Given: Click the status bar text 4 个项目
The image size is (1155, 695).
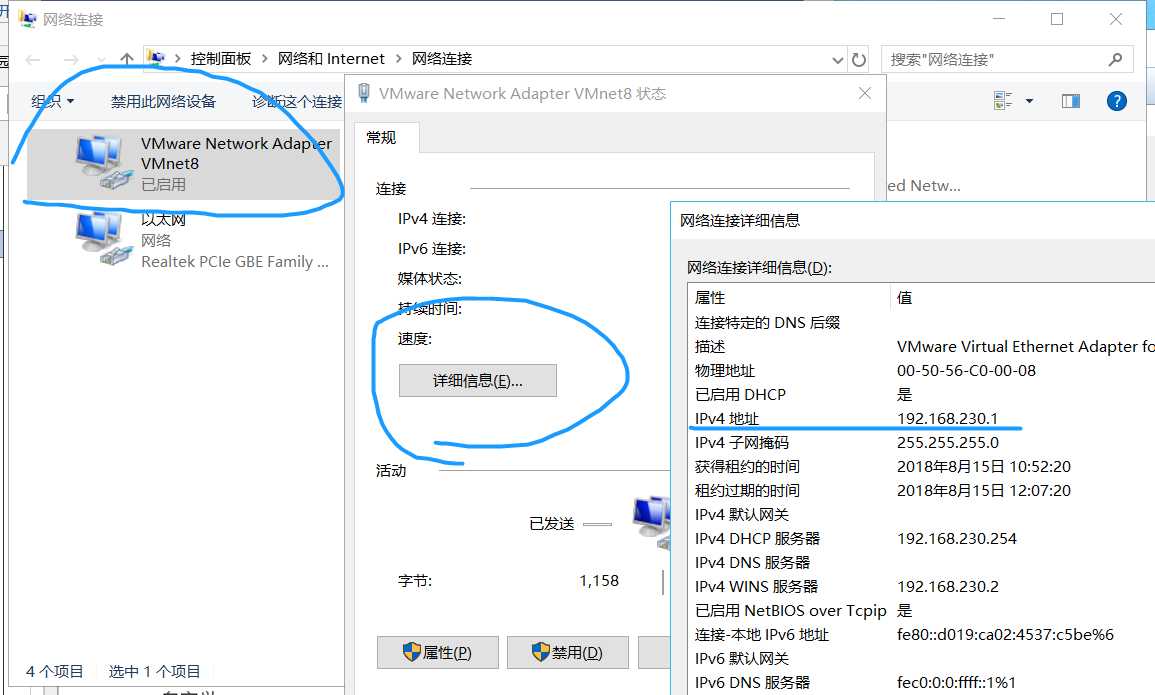Looking at the screenshot, I should (x=55, y=671).
